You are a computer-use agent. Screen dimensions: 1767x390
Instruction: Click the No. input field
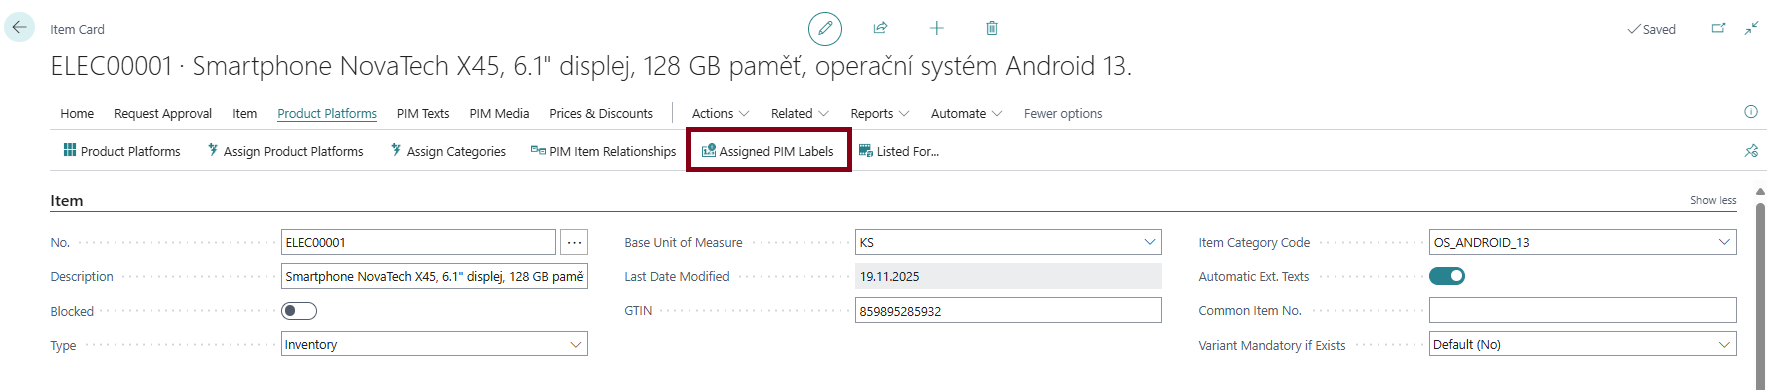point(418,242)
